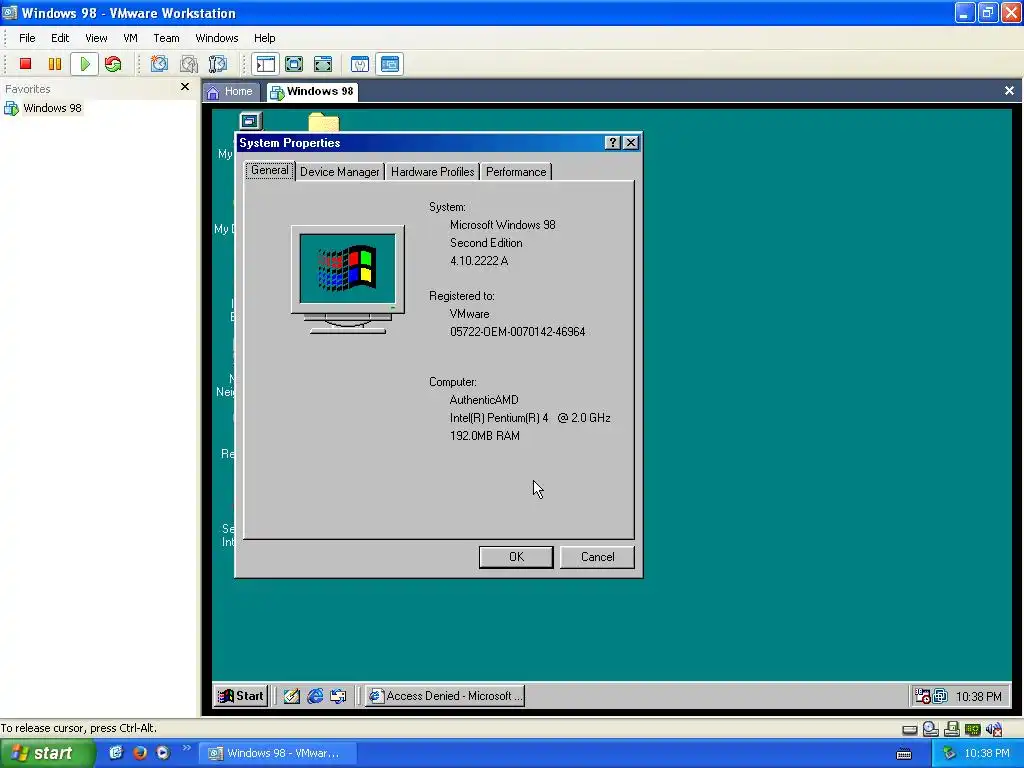Click the Outlook Express quick launch icon beside IE
This screenshot has width=1024, height=768.
(338, 696)
